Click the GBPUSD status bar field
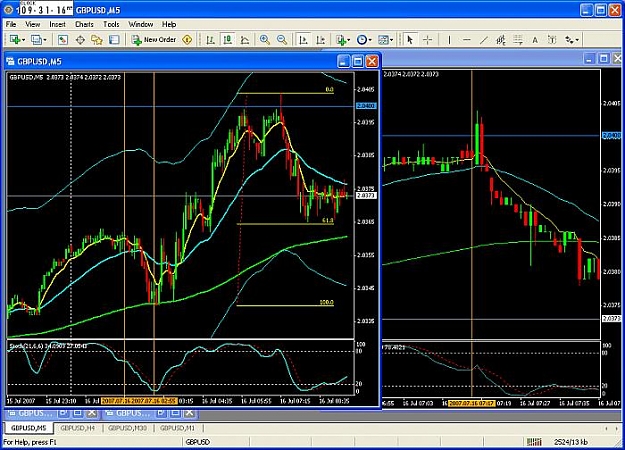Image resolution: width=625 pixels, height=450 pixels. click(216, 442)
